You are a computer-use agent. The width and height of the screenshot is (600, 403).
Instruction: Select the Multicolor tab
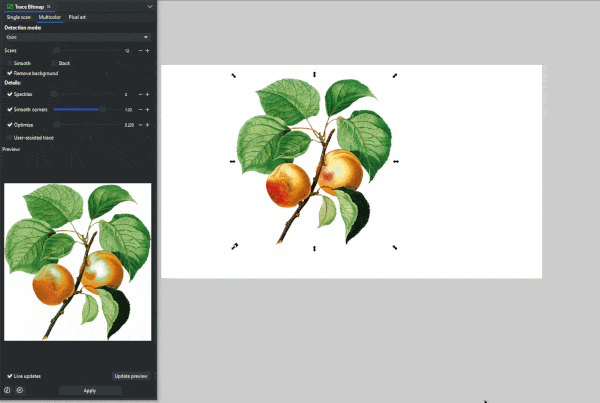[x=50, y=17]
